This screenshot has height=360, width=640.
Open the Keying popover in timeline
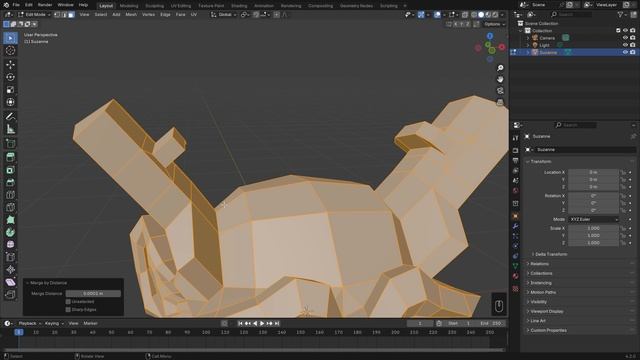[54, 323]
